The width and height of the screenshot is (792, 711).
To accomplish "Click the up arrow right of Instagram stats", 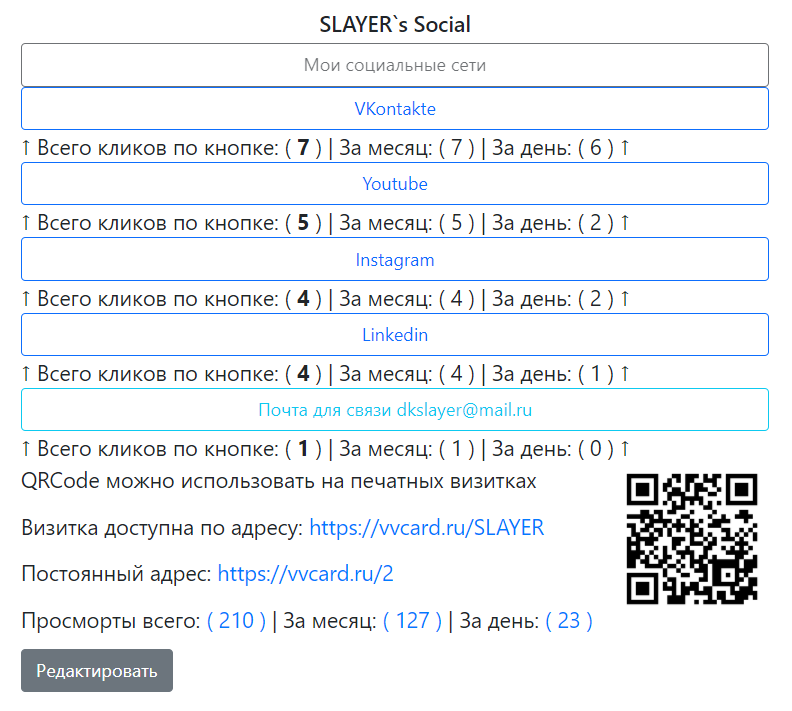I will coord(625,298).
